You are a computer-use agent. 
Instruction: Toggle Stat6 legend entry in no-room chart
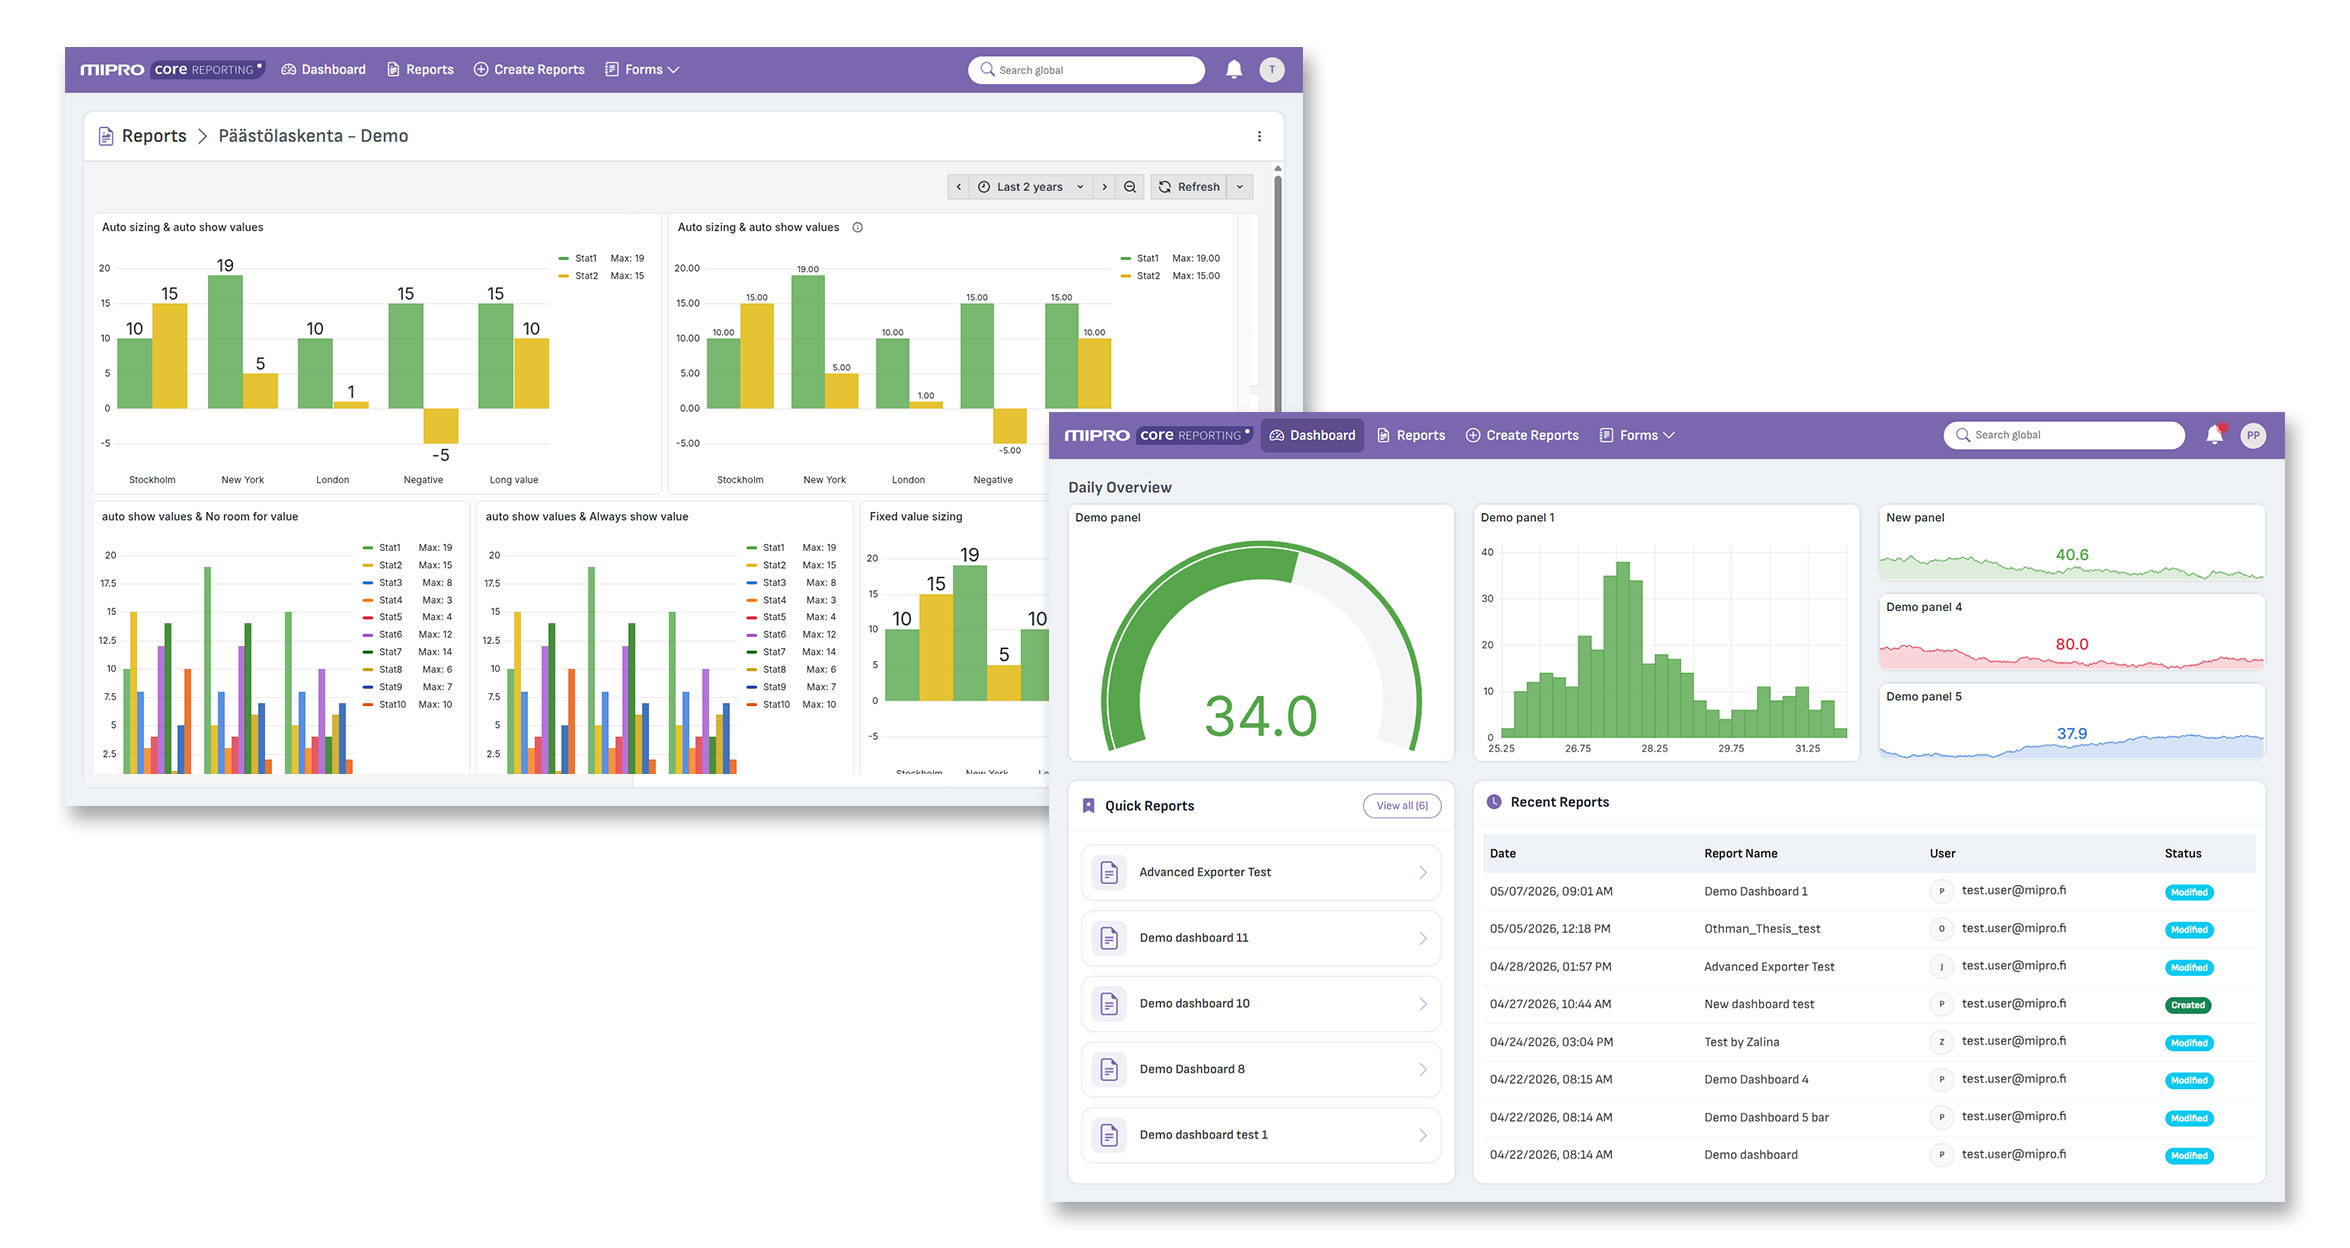coord(383,635)
